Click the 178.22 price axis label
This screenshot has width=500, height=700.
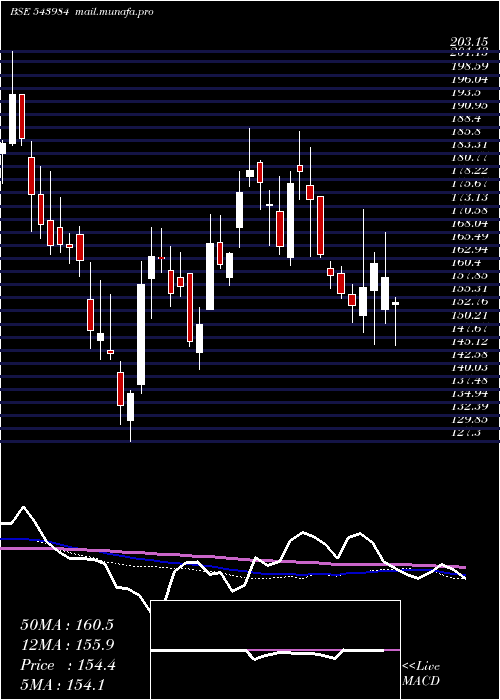pos(469,171)
